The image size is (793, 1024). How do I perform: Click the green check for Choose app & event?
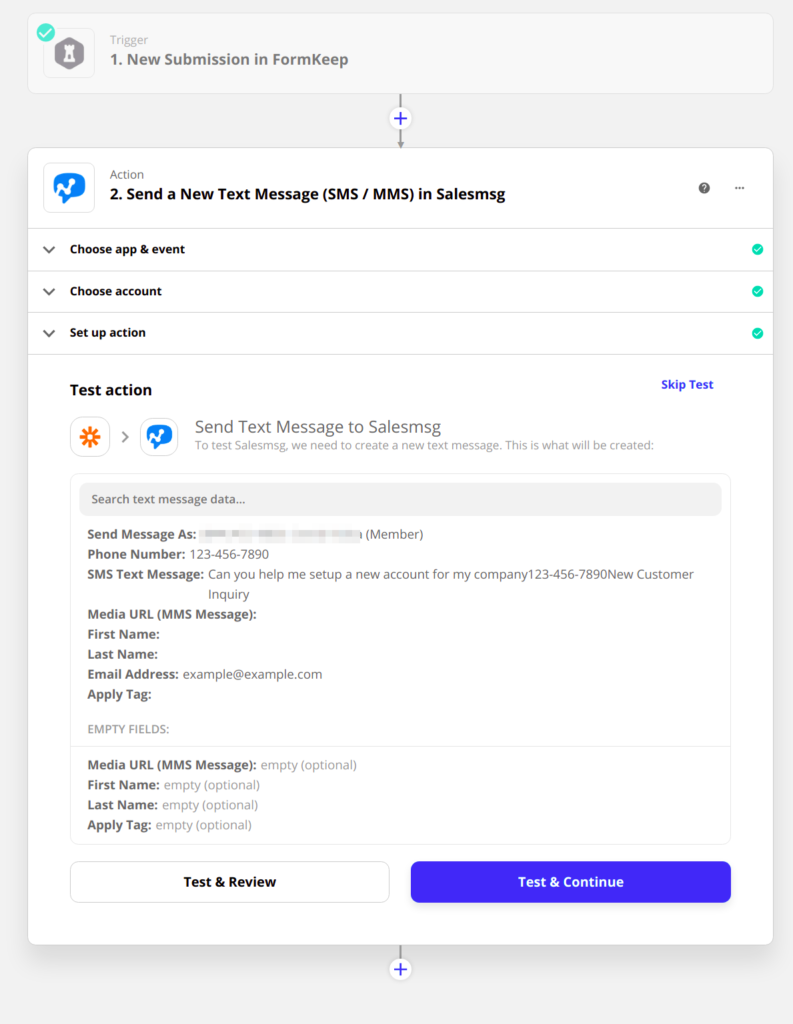757,250
